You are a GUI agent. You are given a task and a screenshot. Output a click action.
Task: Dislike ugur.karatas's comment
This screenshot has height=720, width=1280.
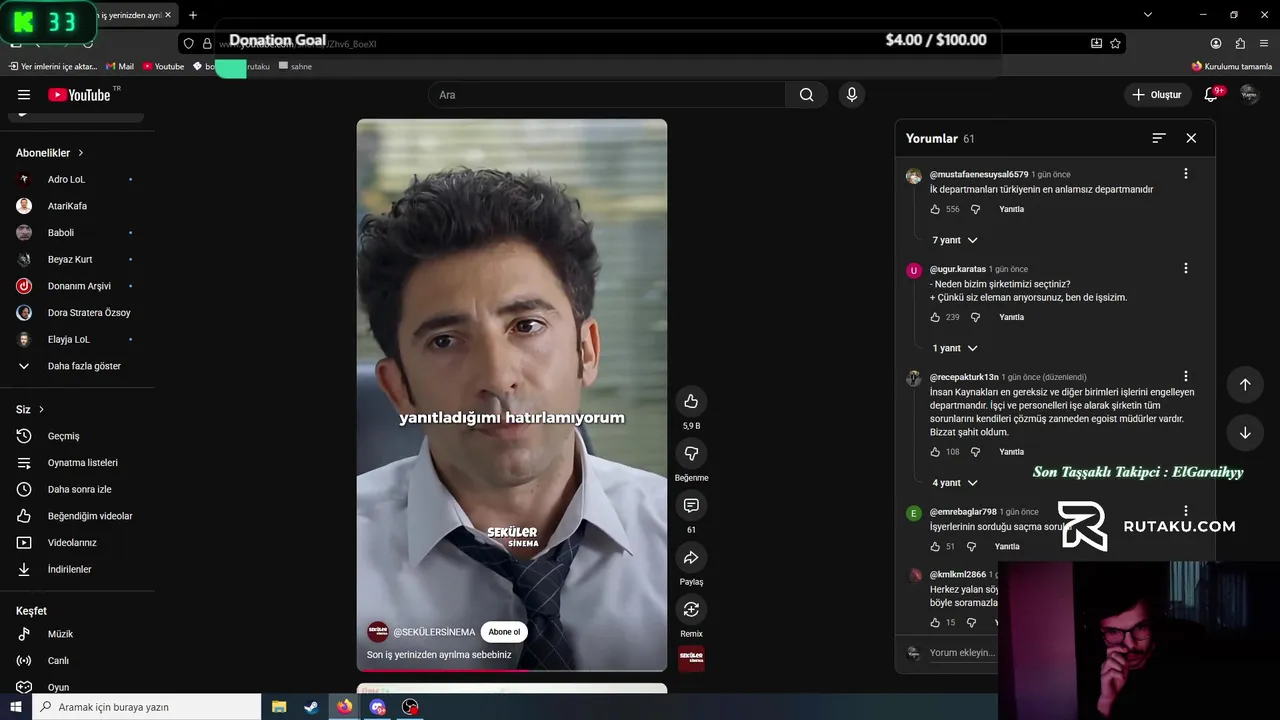[x=975, y=318]
